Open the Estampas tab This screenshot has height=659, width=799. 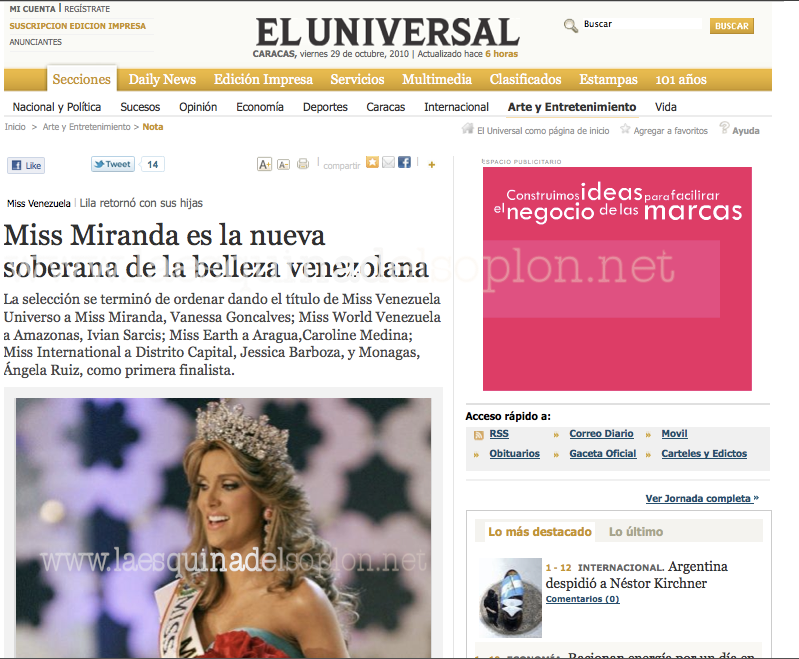tap(608, 80)
